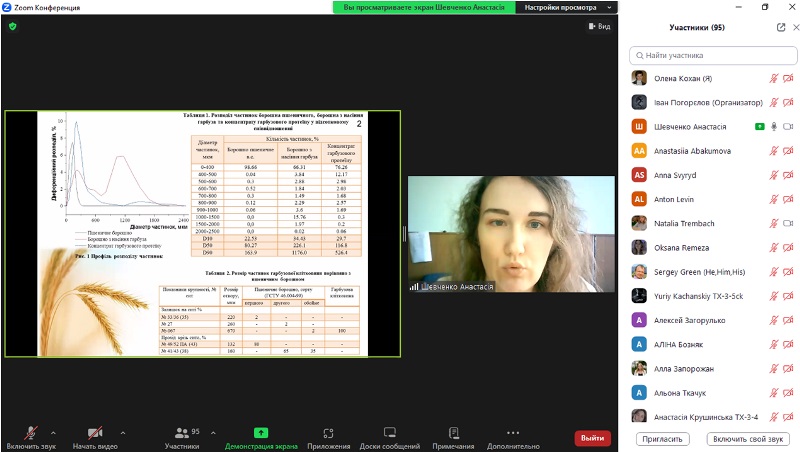Click Включить свой звук button
The height and width of the screenshot is (452, 800).
(748, 439)
